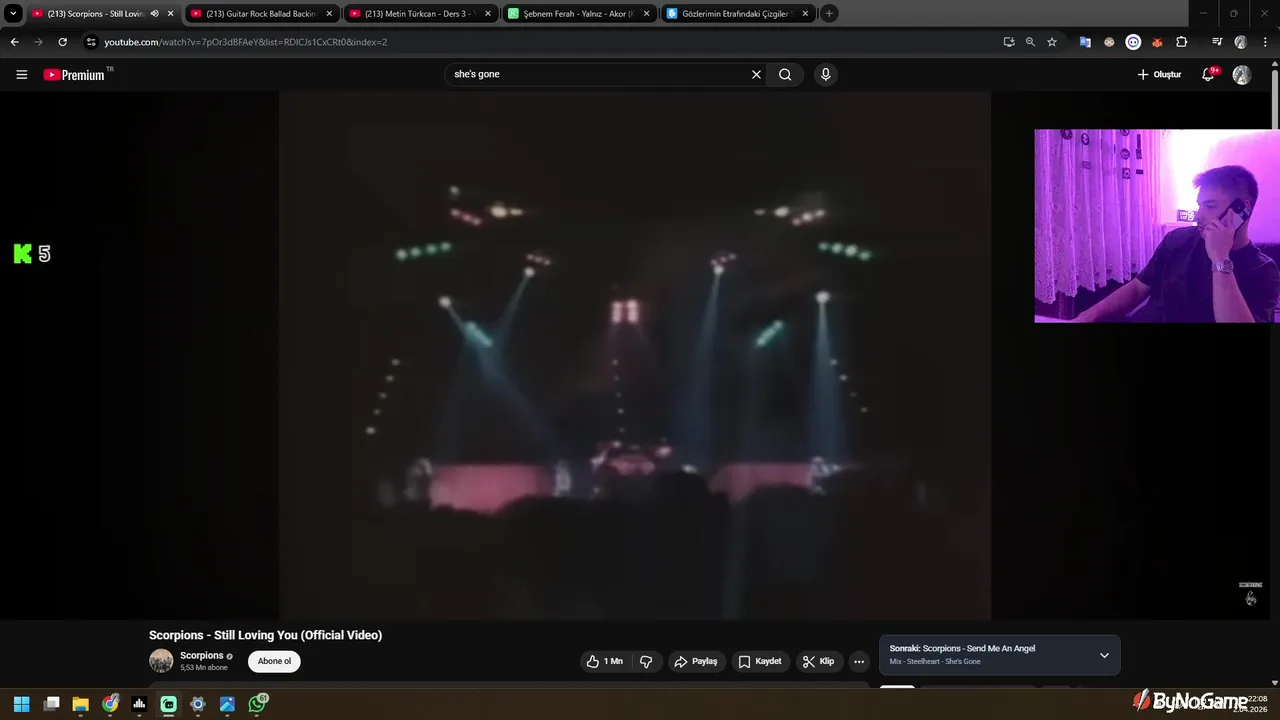
Task: Open media control playlist icon
Action: point(1217,42)
